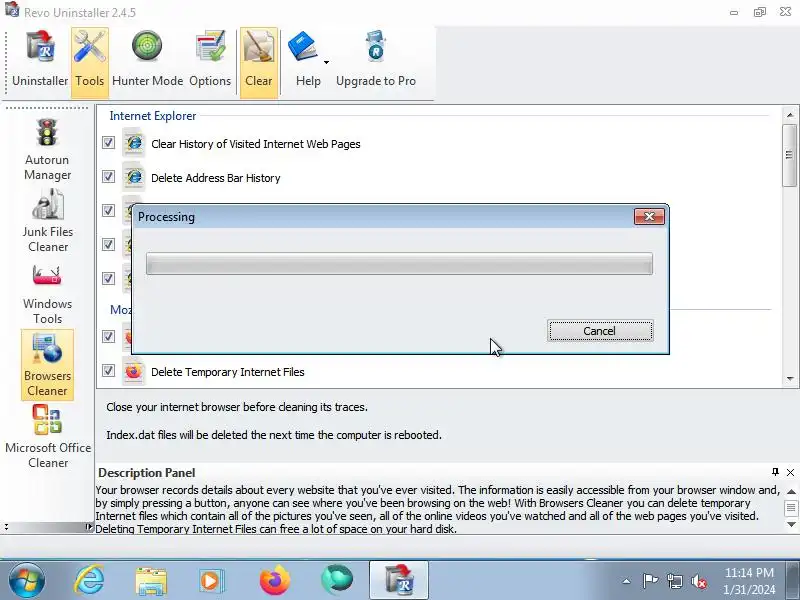Switch to Revo Uninstaller taskbar button
The height and width of the screenshot is (600, 800).
click(x=399, y=580)
